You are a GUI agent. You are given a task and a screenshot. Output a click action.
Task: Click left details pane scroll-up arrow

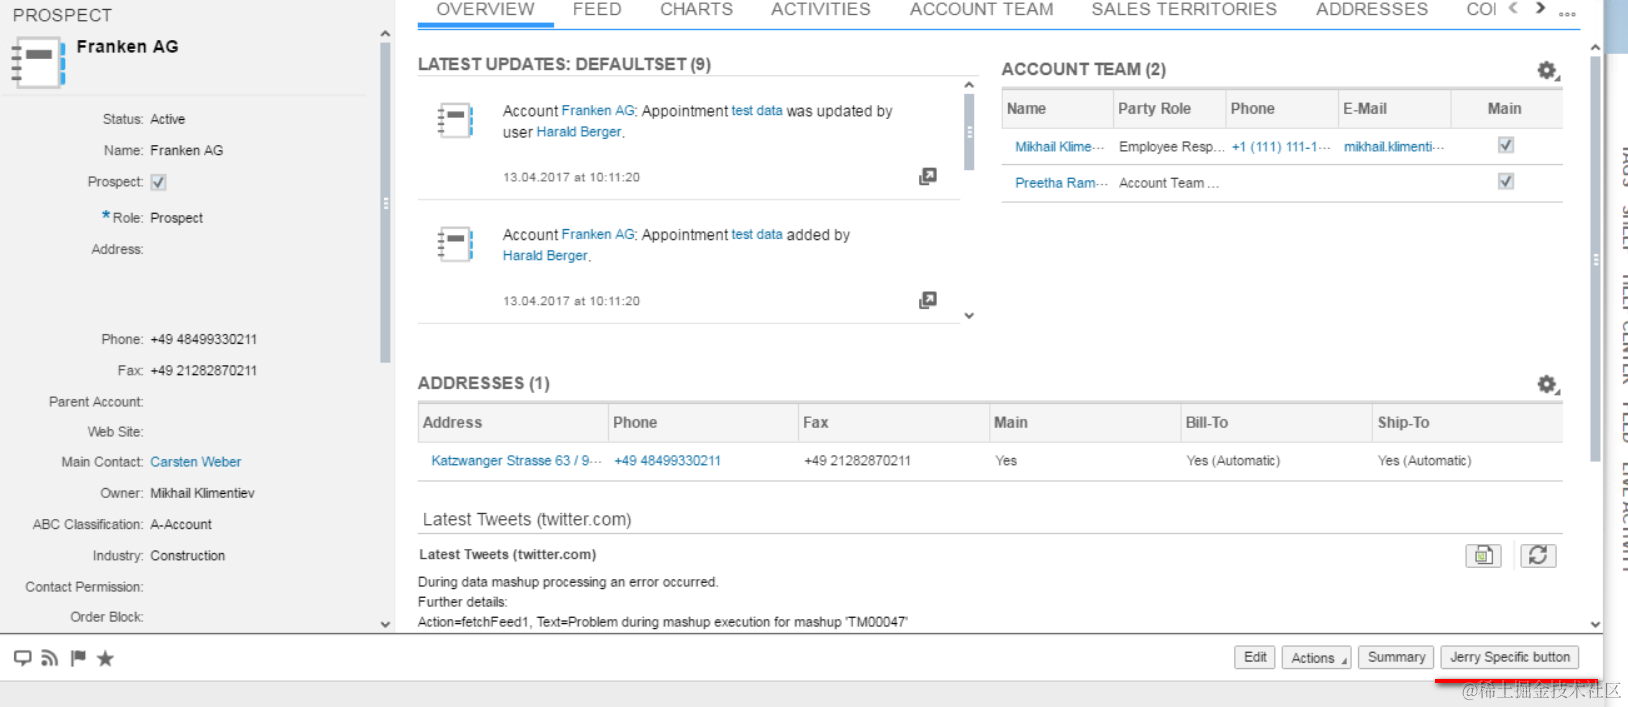[x=385, y=34]
